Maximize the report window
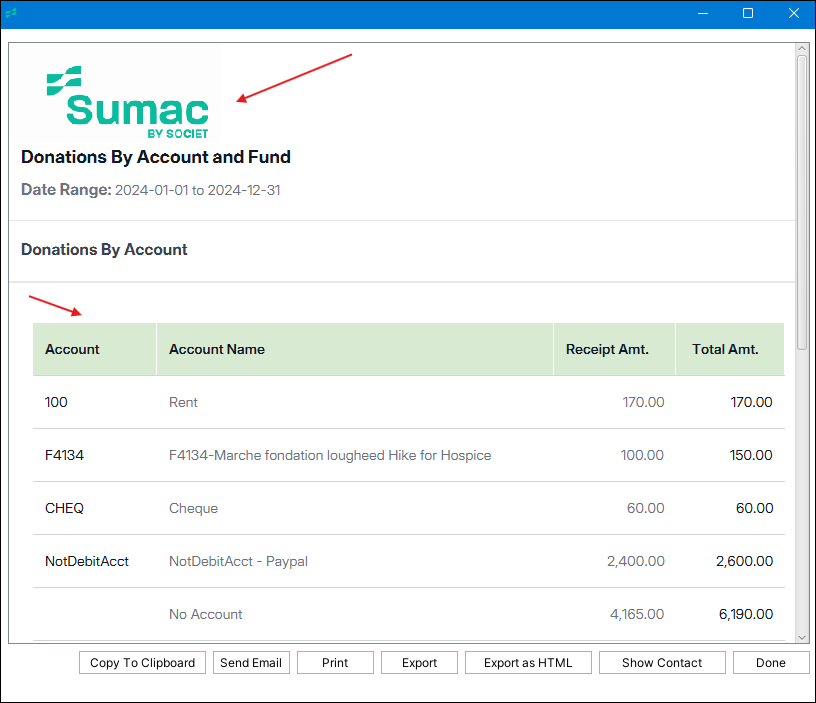This screenshot has width=816, height=703. point(748,14)
